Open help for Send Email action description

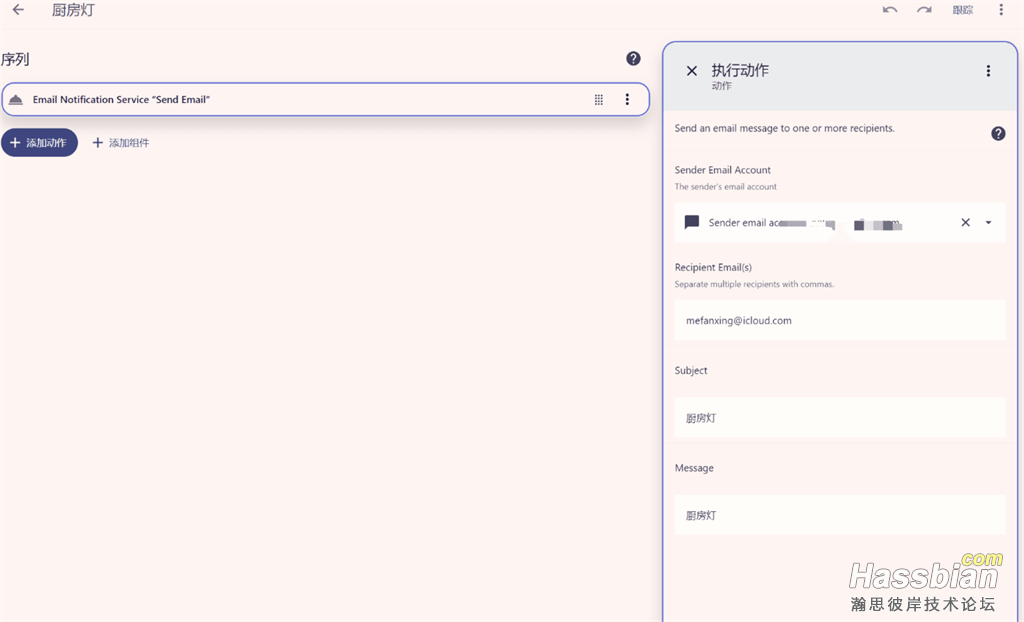point(998,133)
